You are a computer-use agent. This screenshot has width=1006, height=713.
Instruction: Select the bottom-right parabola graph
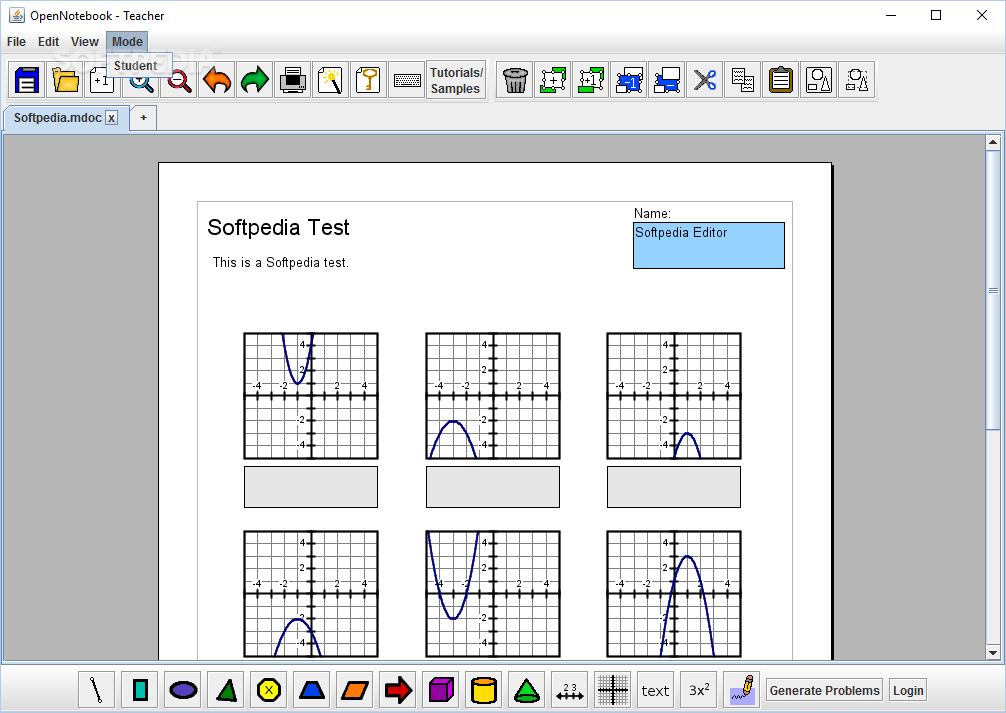pyautogui.click(x=674, y=594)
